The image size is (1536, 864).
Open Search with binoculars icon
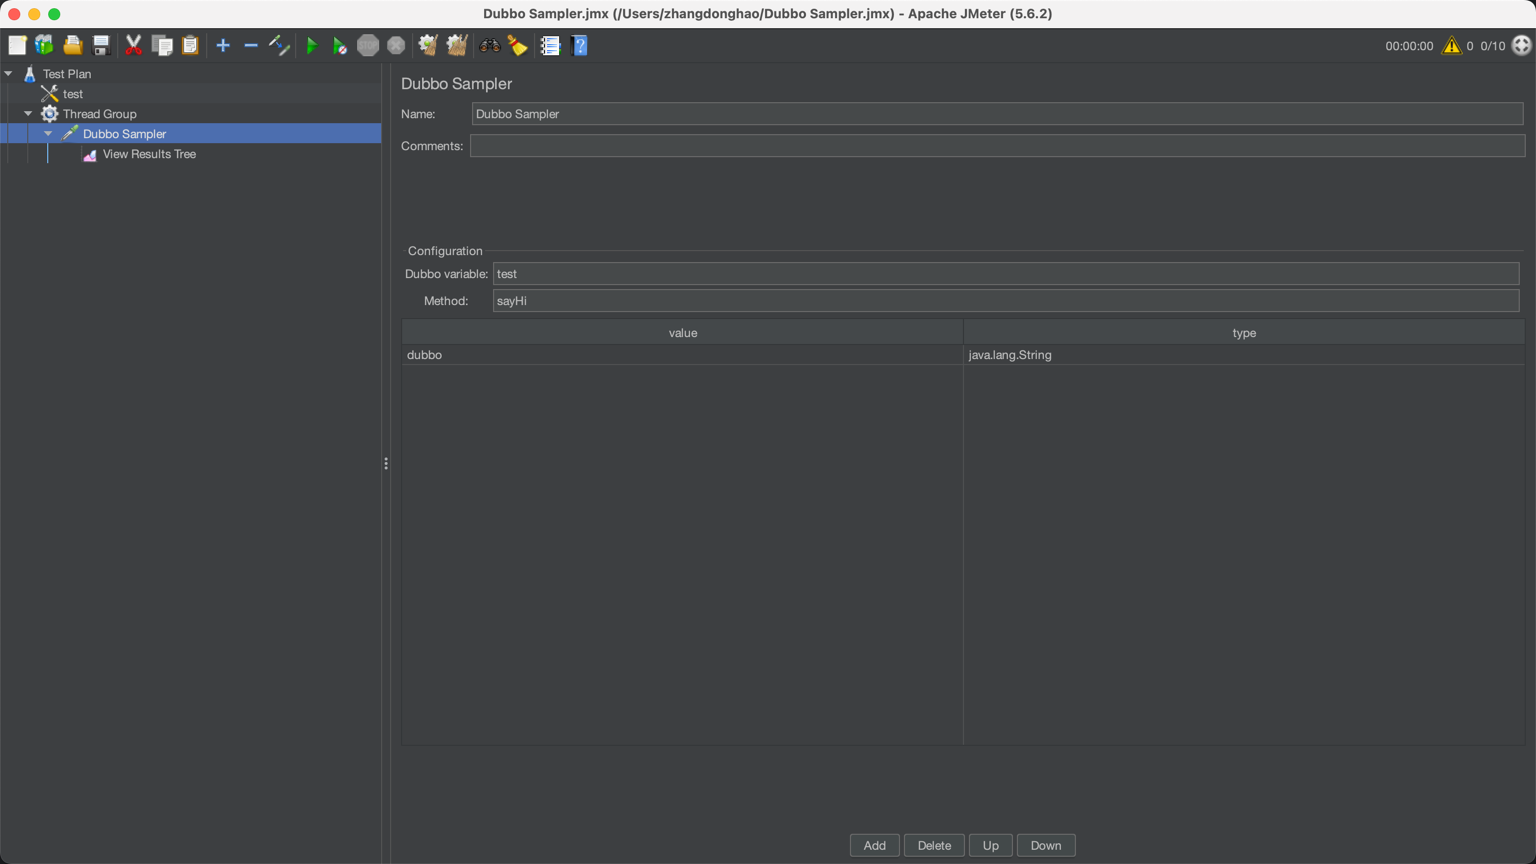click(490, 45)
